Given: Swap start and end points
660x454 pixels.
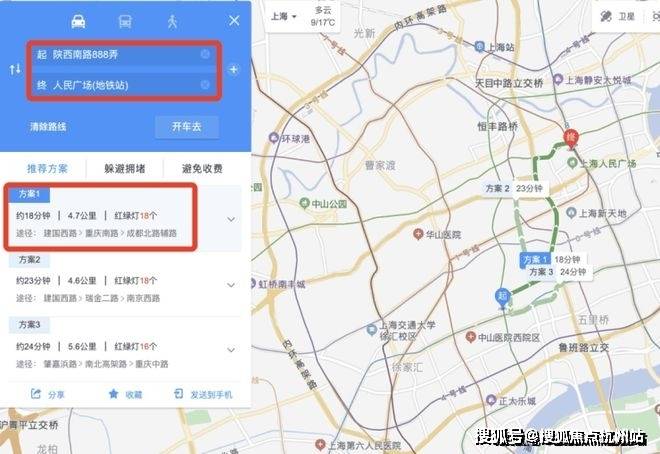Looking at the screenshot, I should click(x=15, y=69).
